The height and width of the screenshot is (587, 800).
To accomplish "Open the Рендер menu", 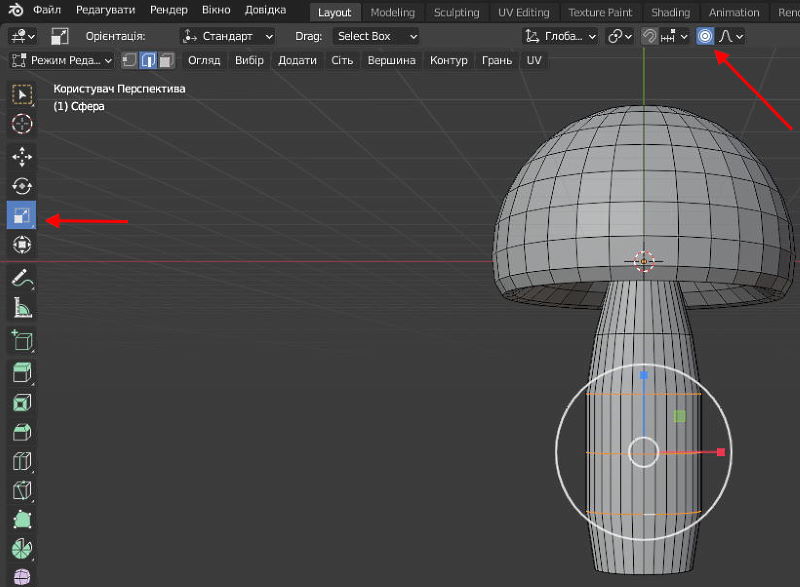I will tap(169, 10).
